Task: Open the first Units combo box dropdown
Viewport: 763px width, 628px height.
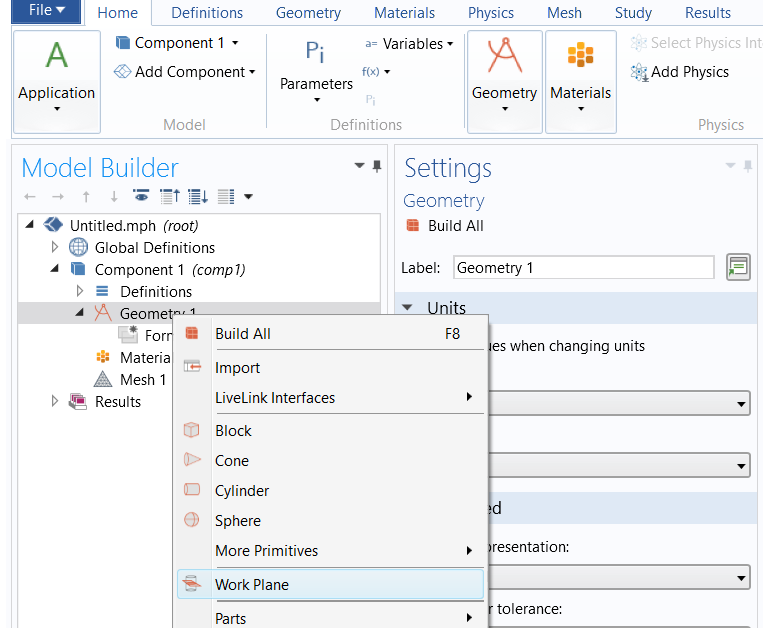Action: tap(741, 404)
